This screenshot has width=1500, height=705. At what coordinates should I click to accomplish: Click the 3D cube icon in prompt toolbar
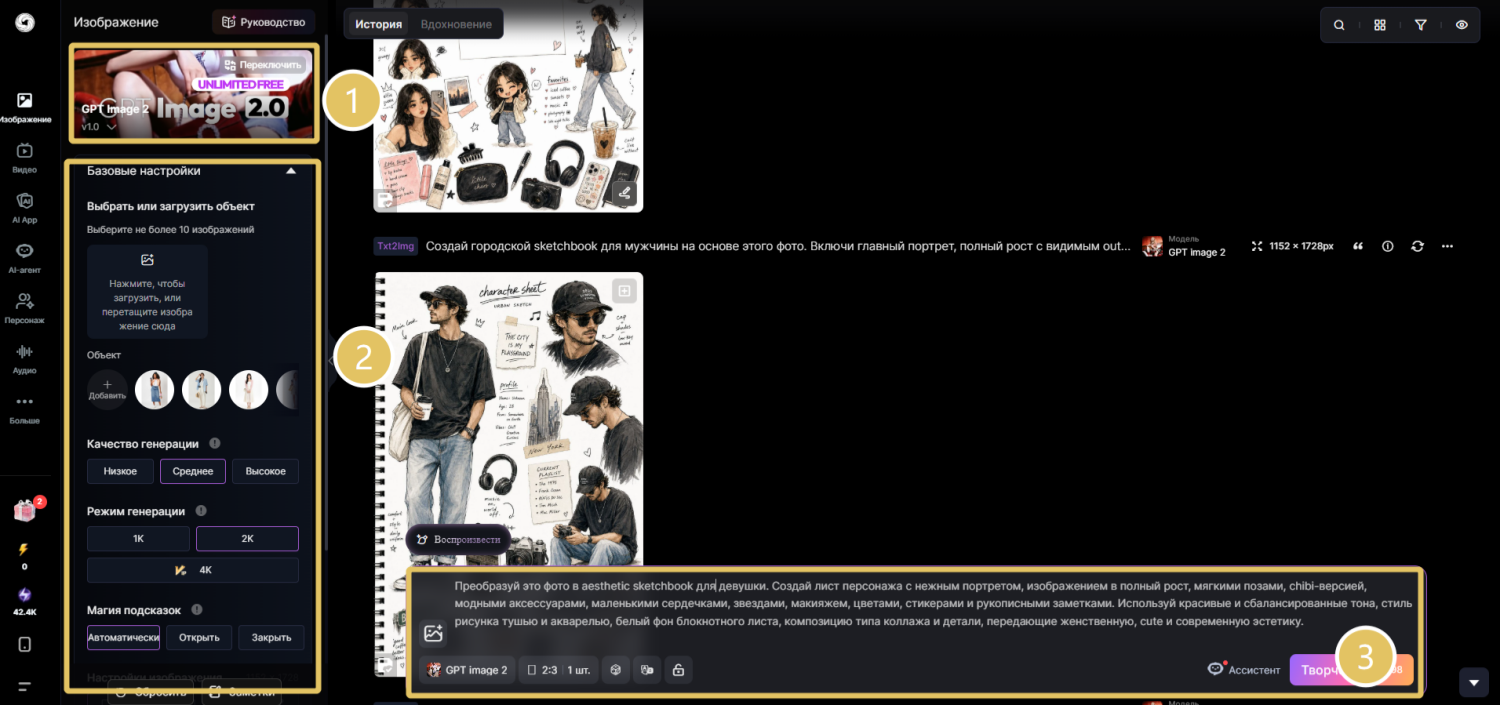coord(616,670)
